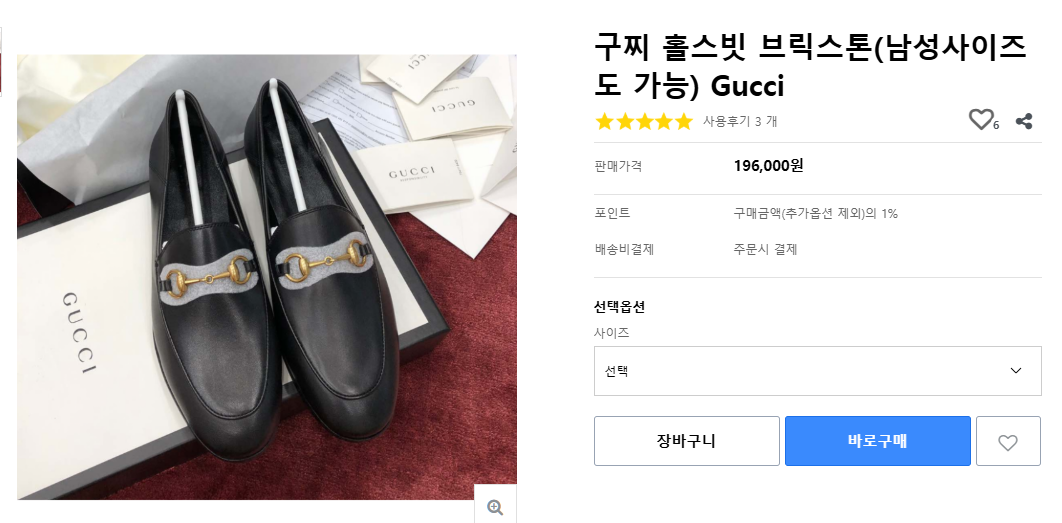
Task: Click the third yellow rating star
Action: click(644, 122)
